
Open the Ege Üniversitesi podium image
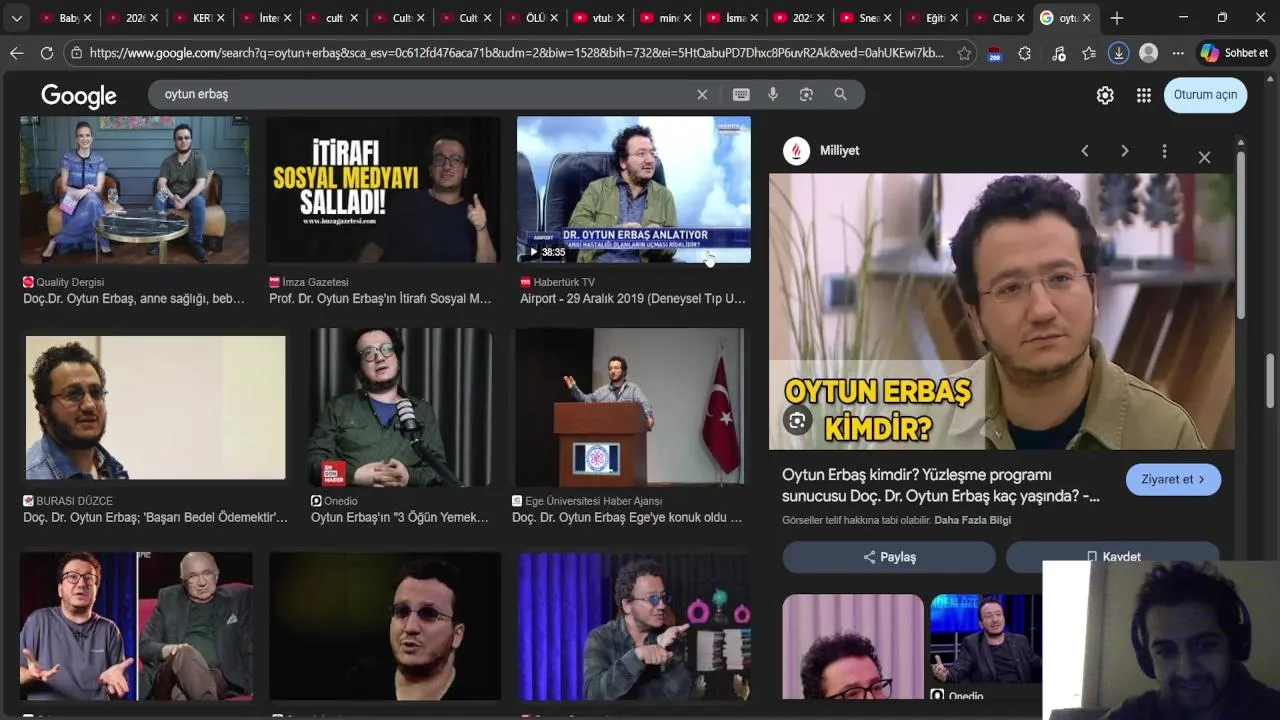click(x=630, y=408)
